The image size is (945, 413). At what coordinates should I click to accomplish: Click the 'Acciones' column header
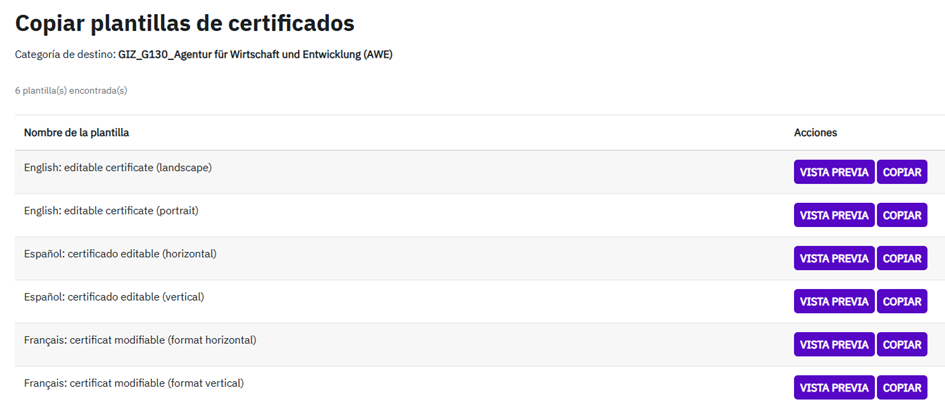click(815, 132)
